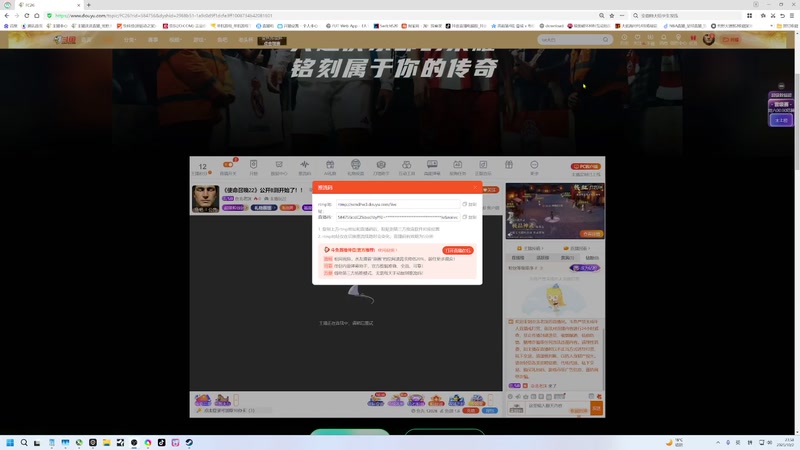800x450 pixels.
Task: Click the user avatar in site header
Action: tap(709, 39)
